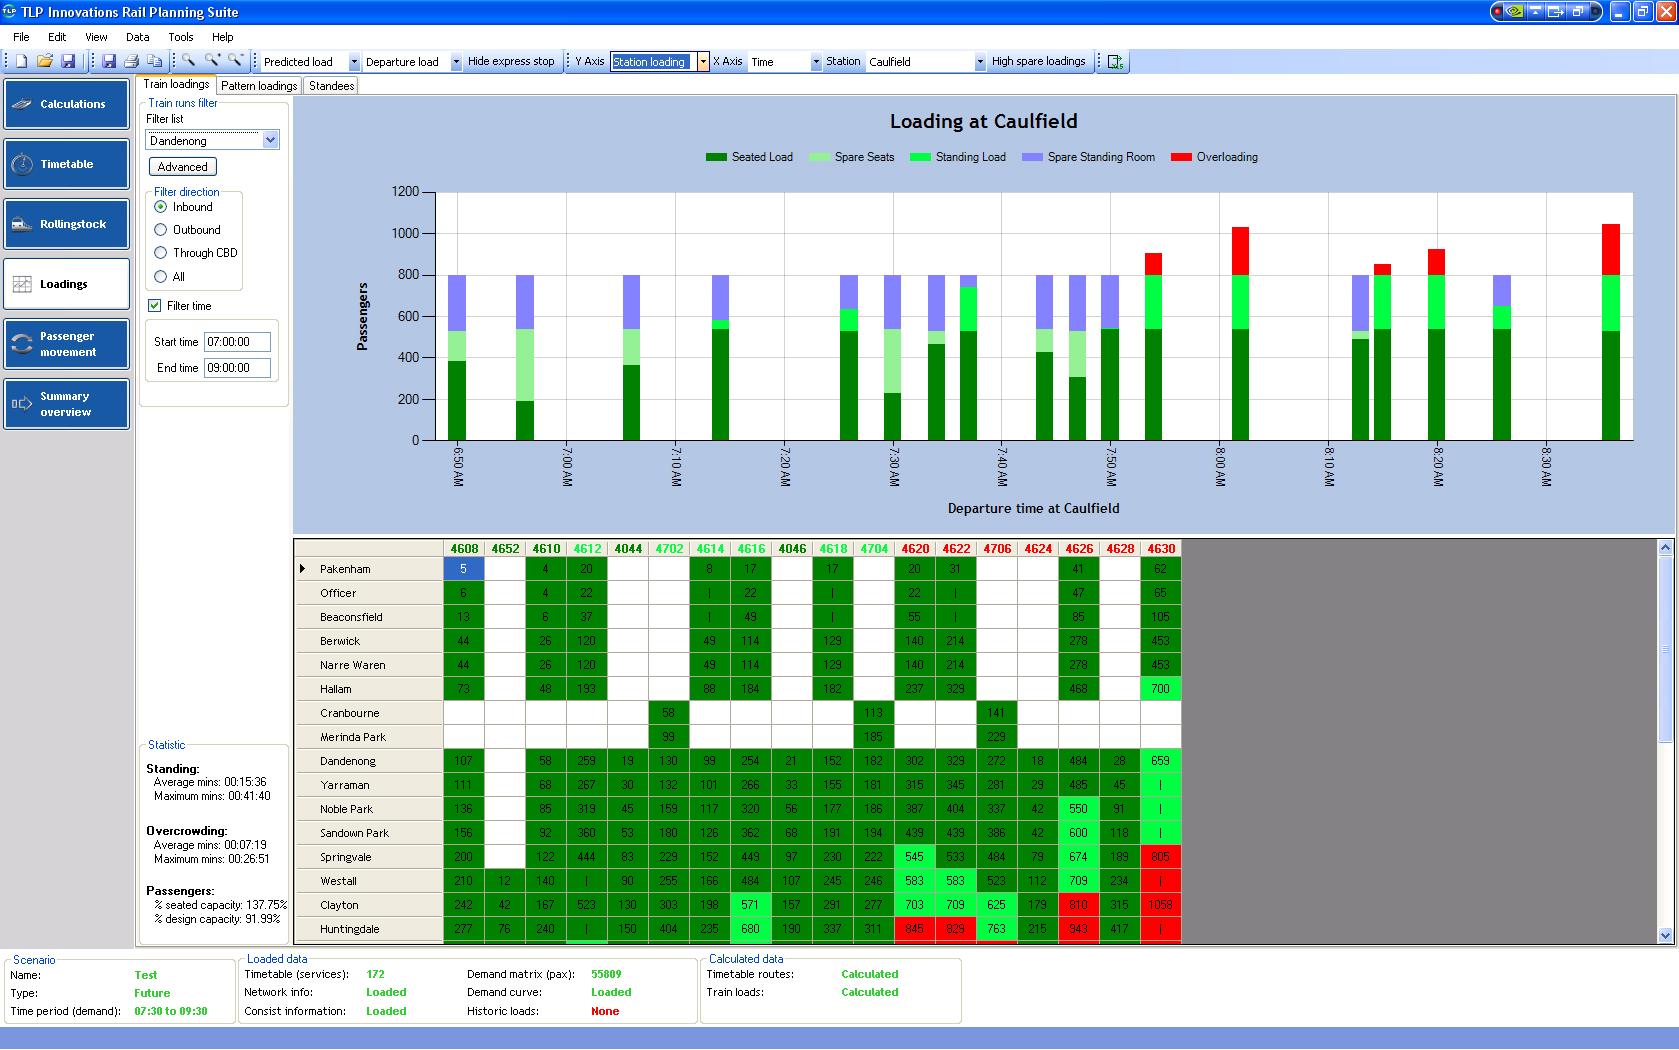Viewport: 1679px width, 1050px height.
Task: Click the 700 cell in Hallam row
Action: 1161,689
